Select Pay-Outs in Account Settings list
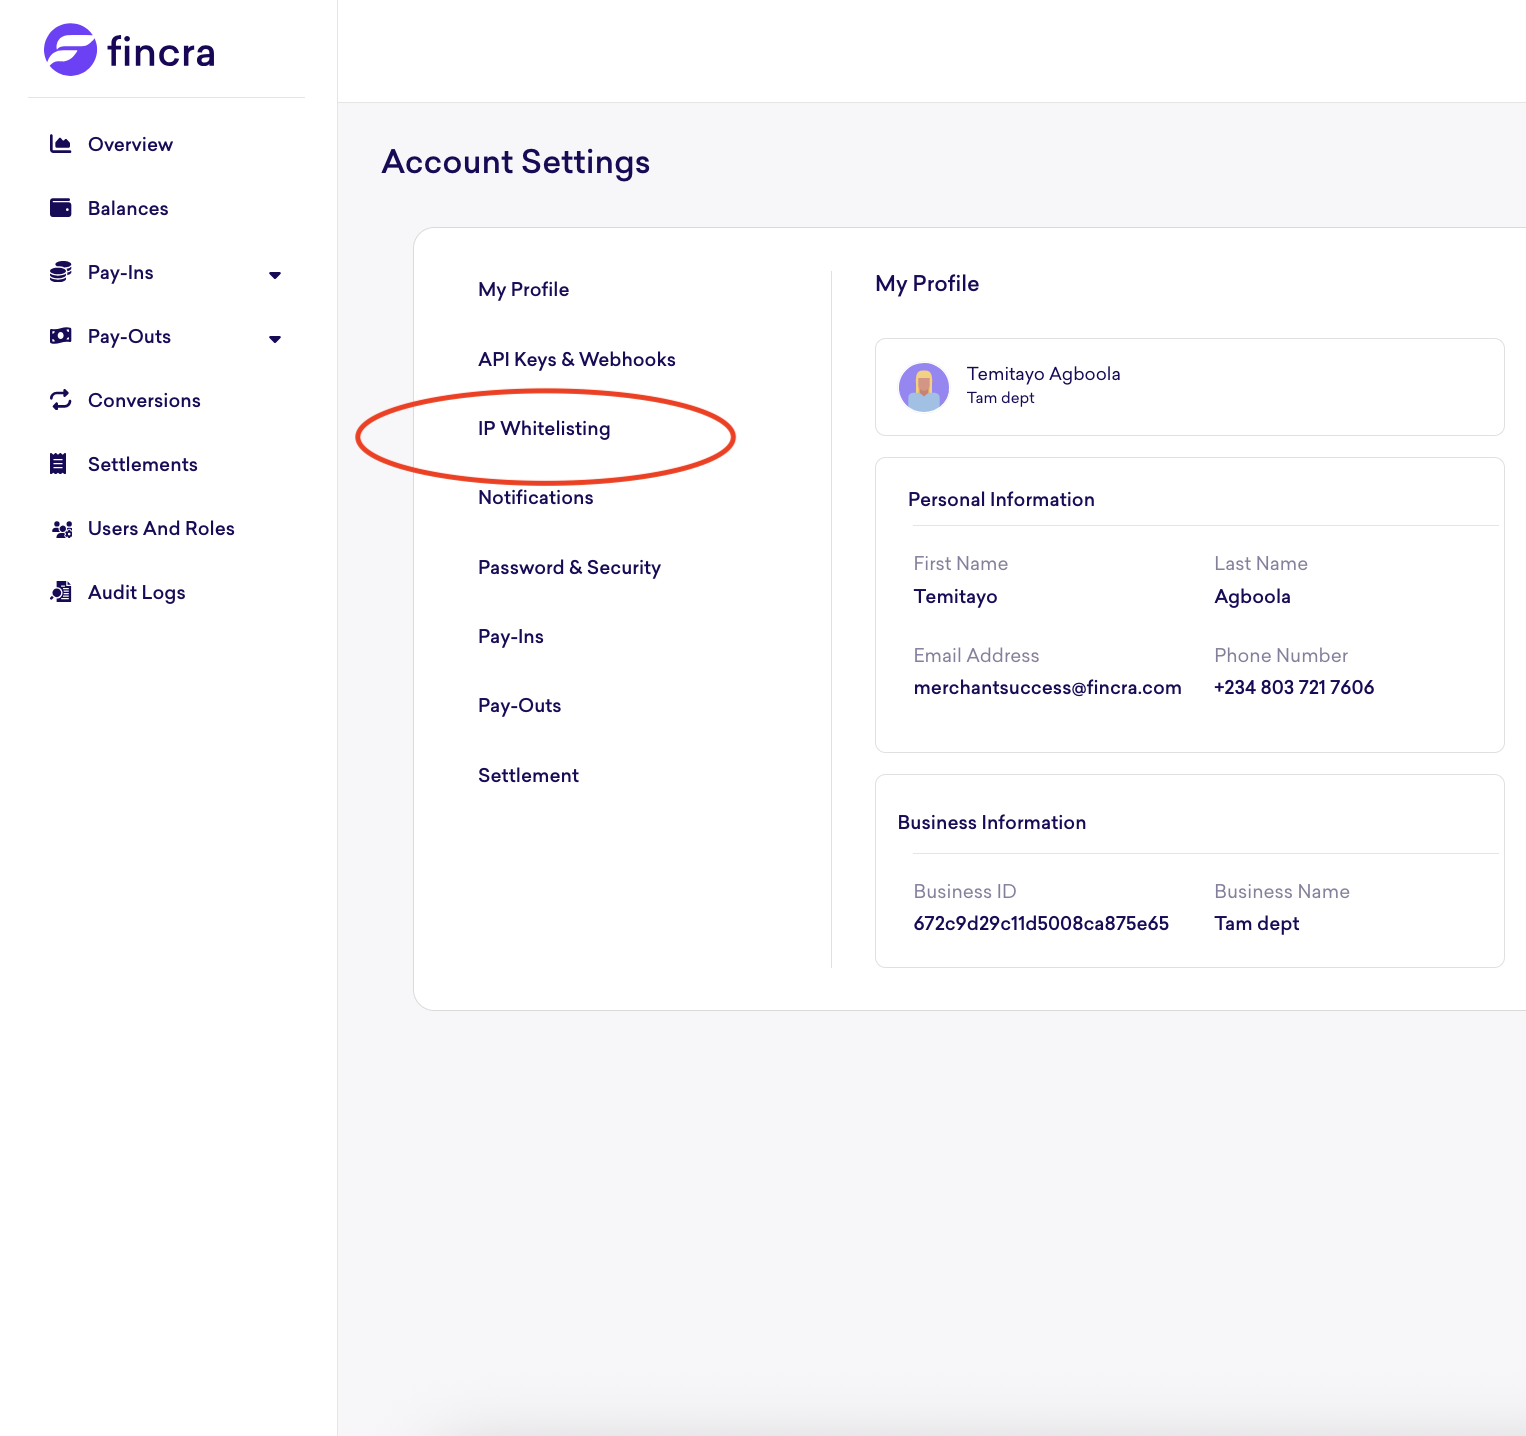Screen dimensions: 1526x1436 [x=519, y=705]
